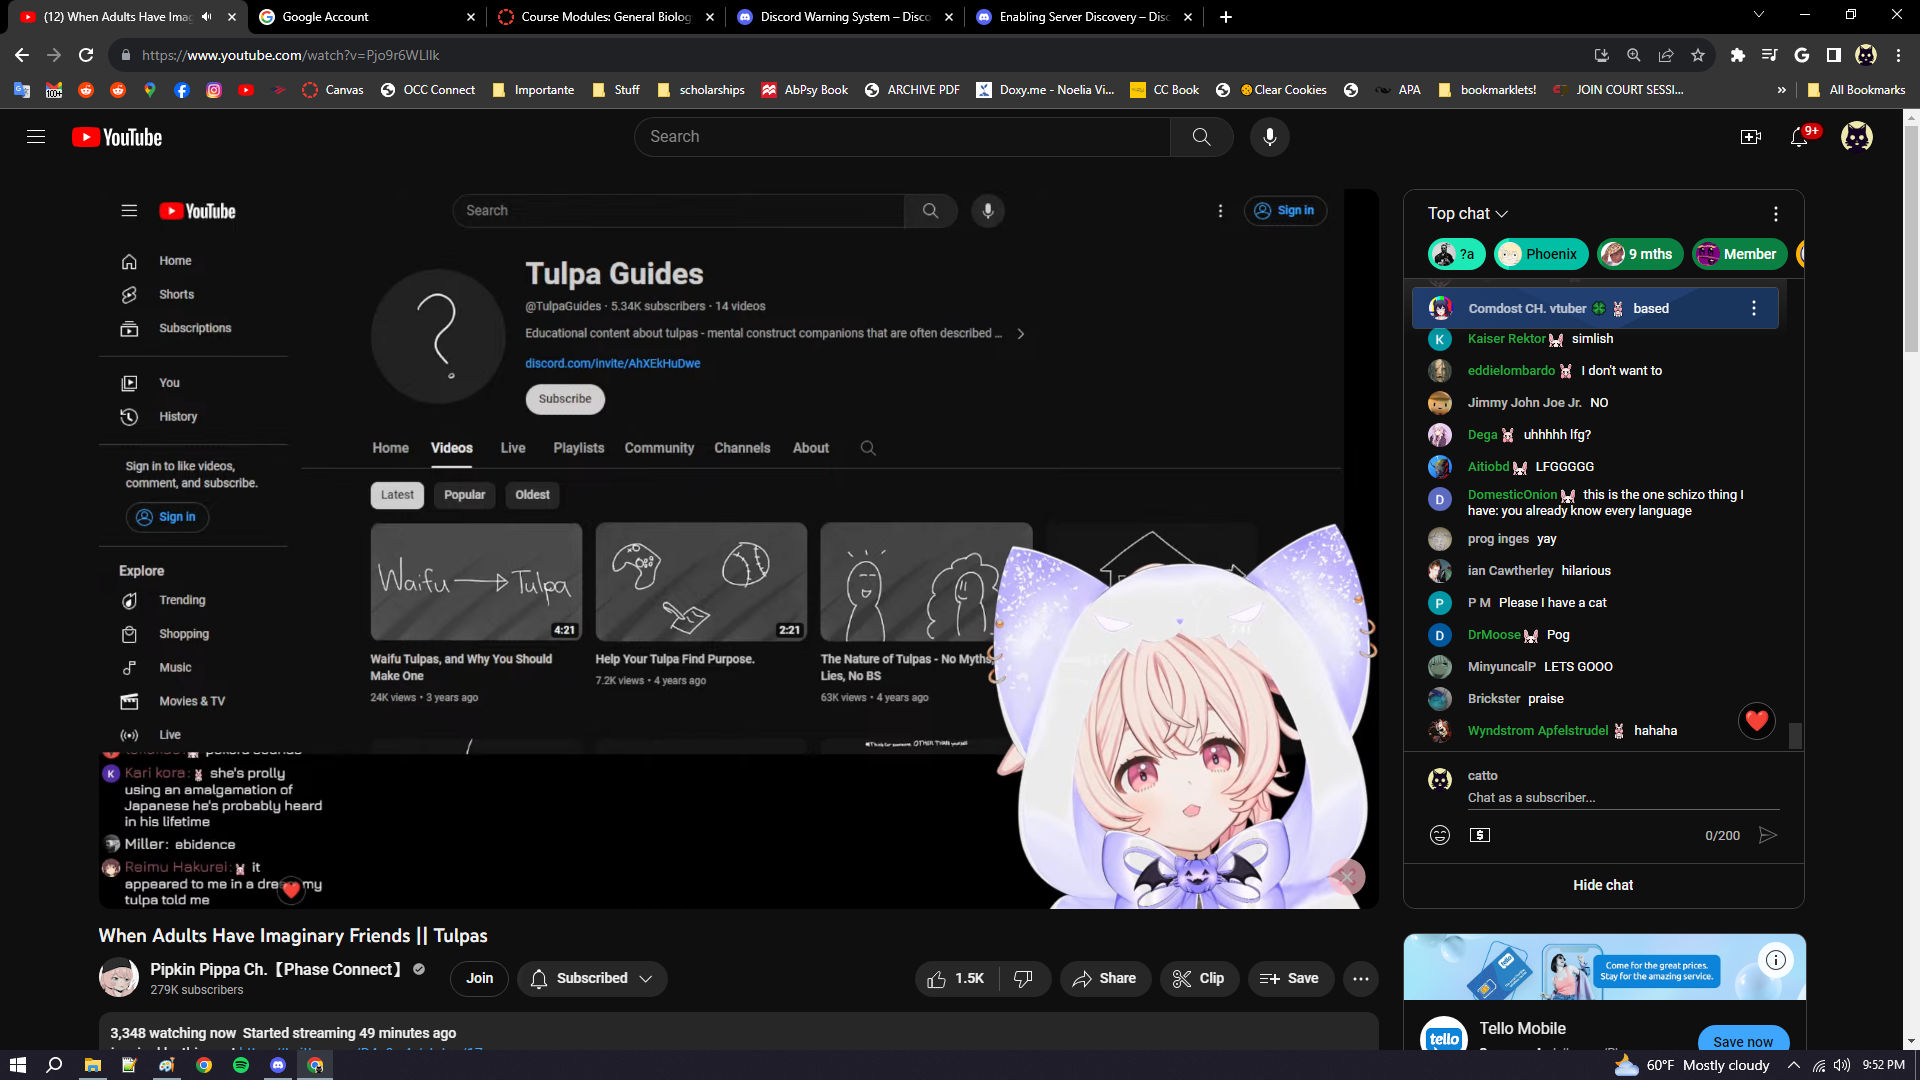This screenshot has width=1920, height=1080.
Task: Open message options for Comdost CH. vtuber
Action: (x=1753, y=308)
